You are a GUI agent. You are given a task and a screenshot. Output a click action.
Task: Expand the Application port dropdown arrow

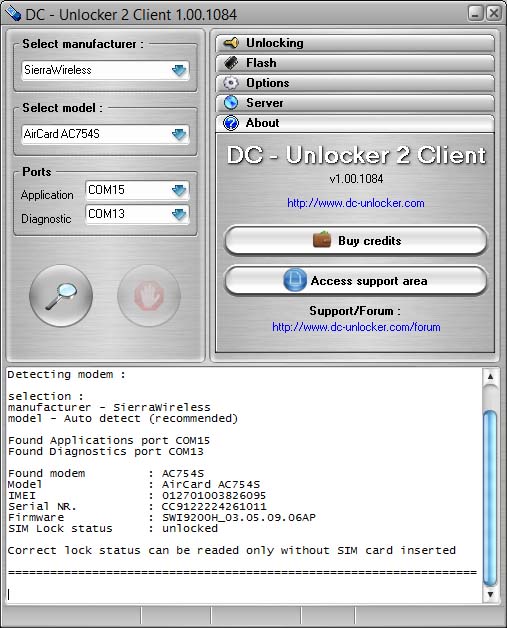coord(179,190)
